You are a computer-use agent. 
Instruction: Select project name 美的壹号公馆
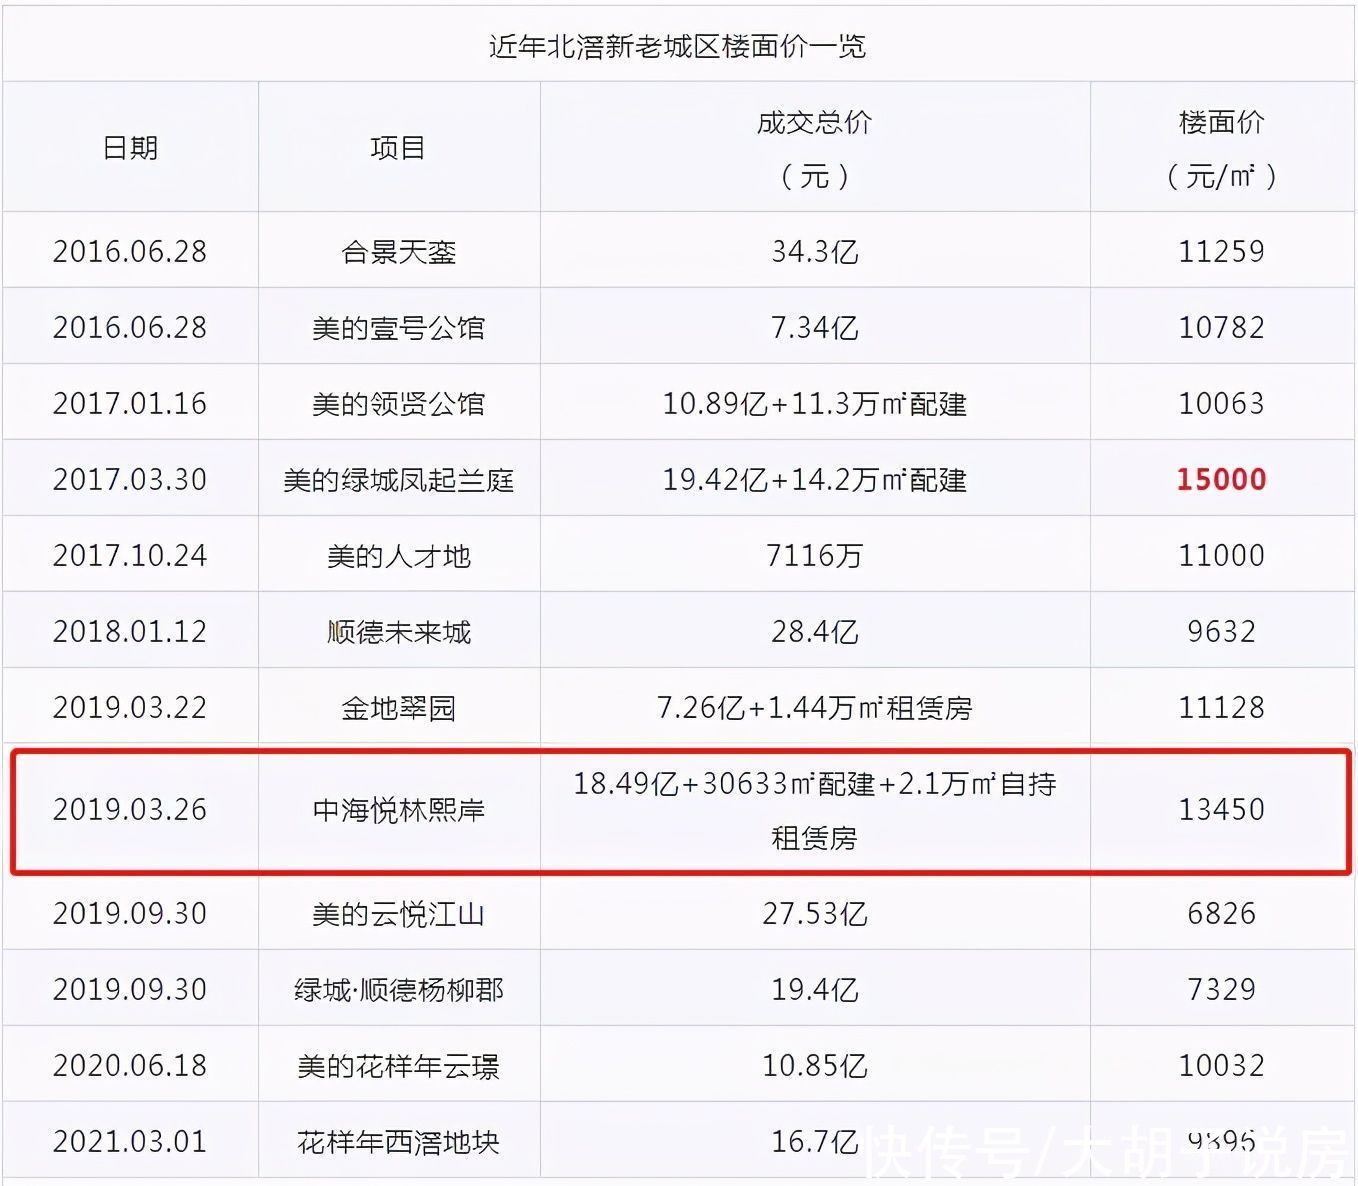(398, 328)
